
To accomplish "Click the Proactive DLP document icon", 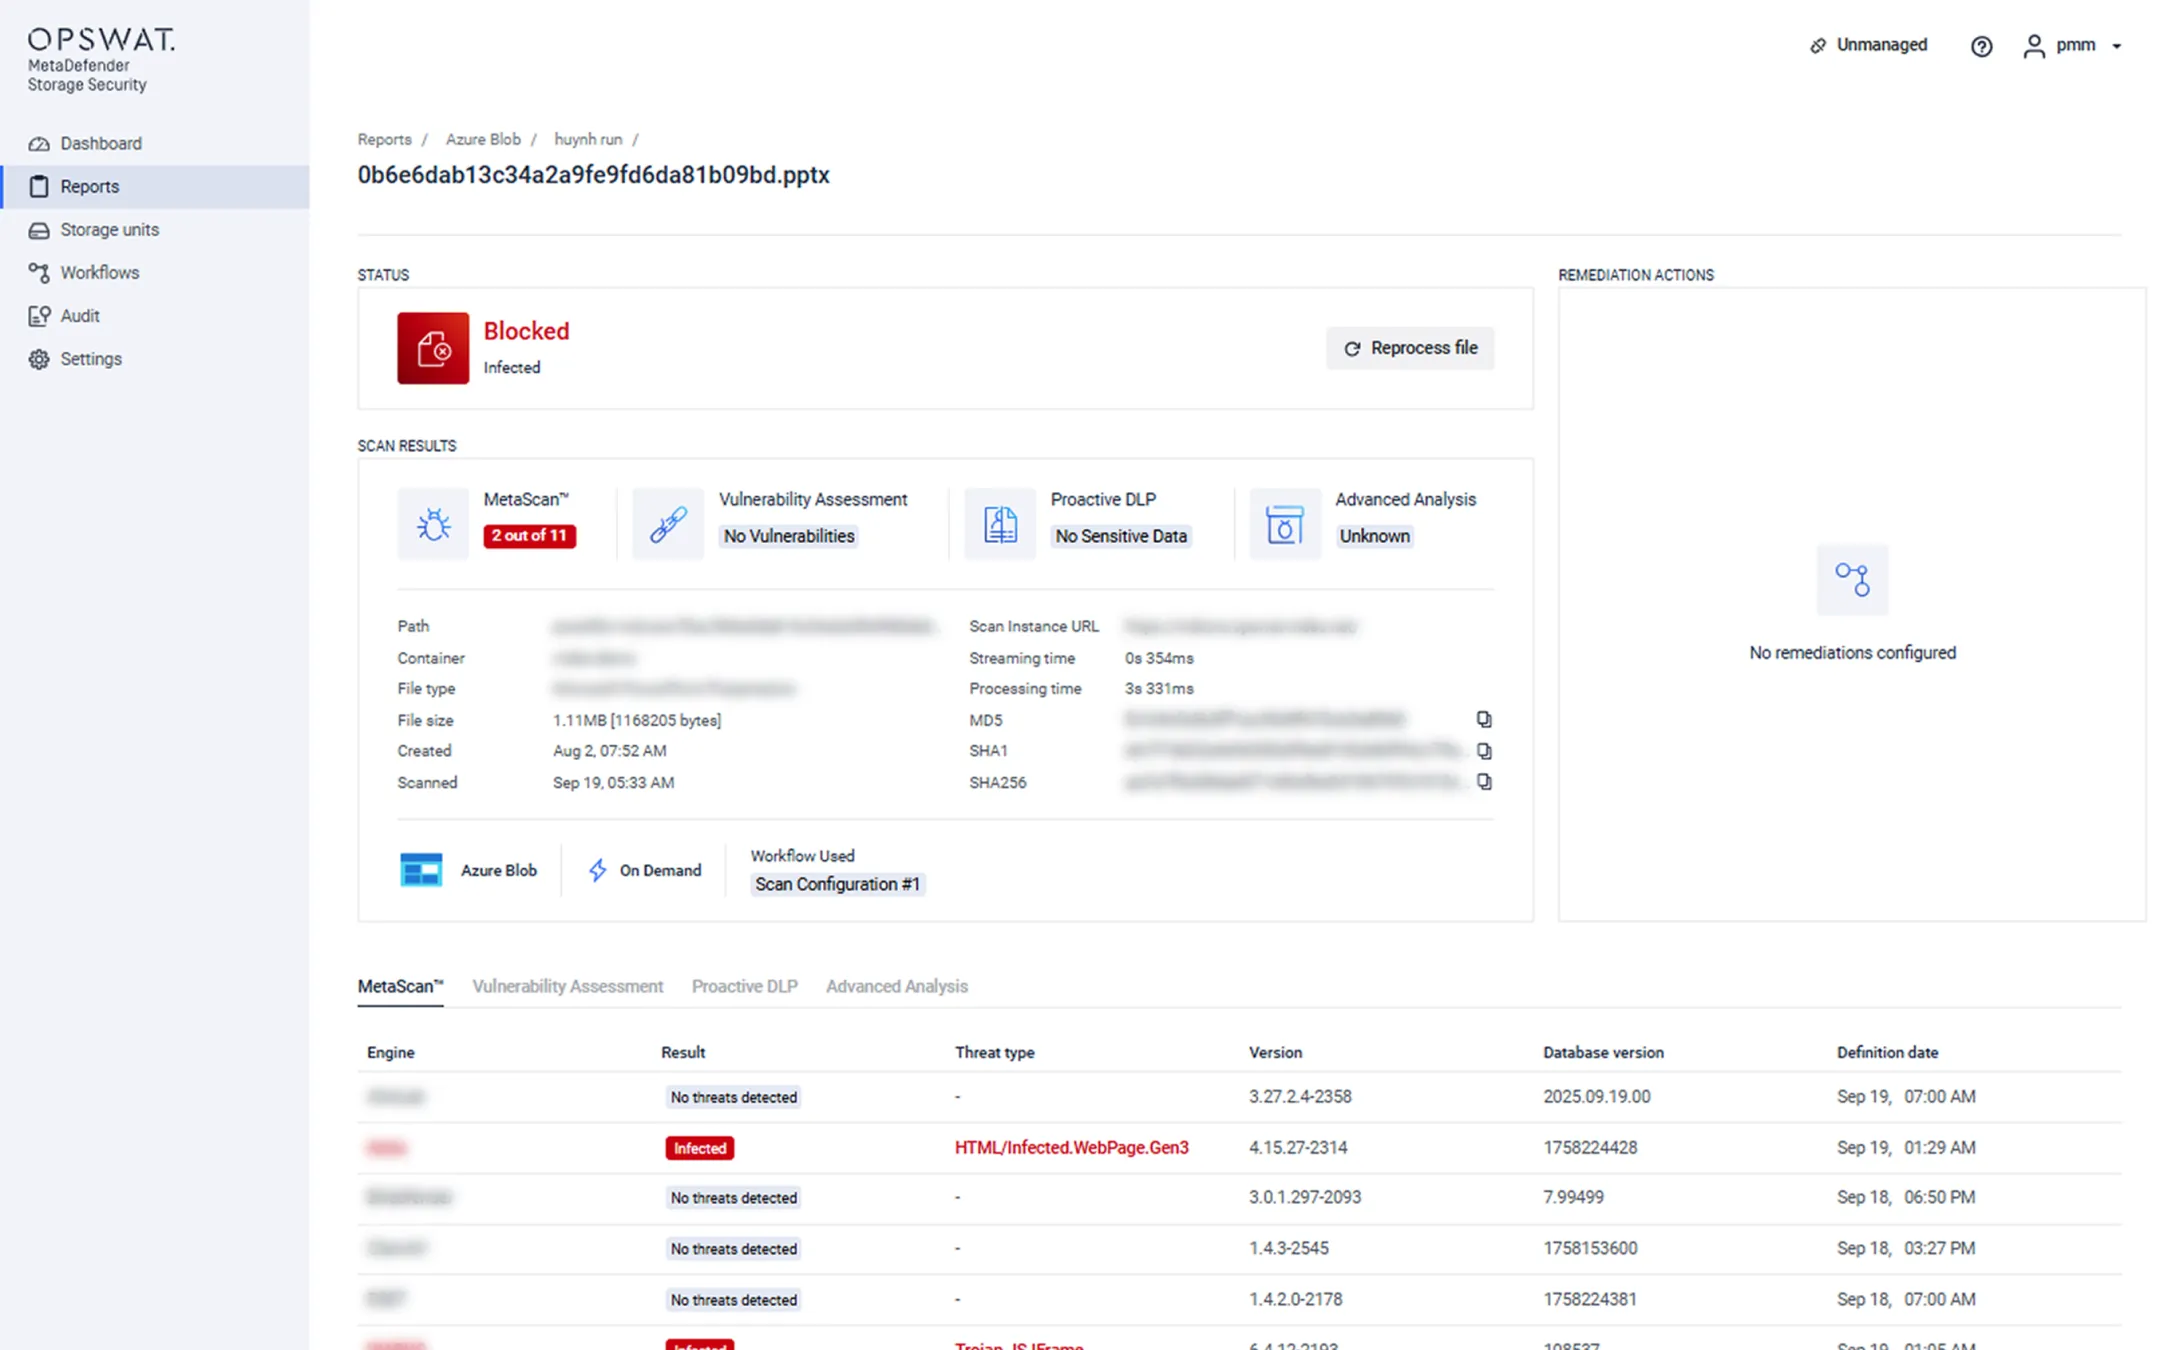I will [999, 522].
